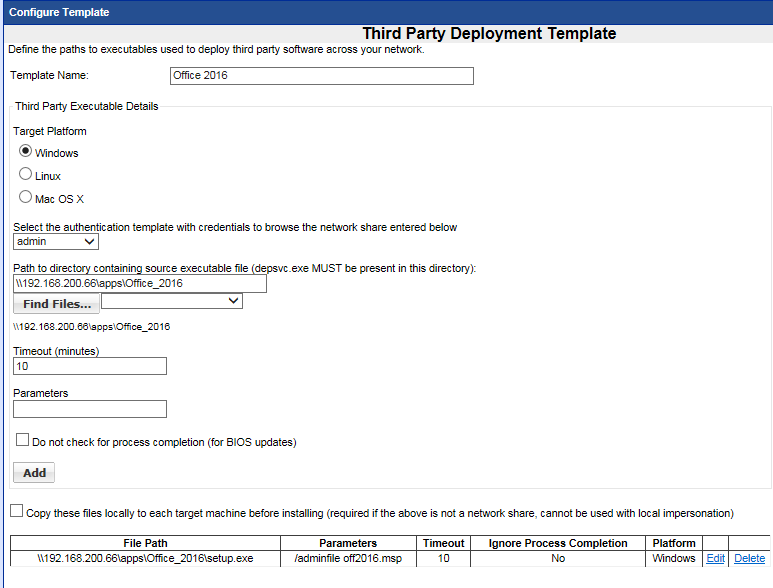Click the source directory path field
This screenshot has width=773, height=588.
pos(140,283)
